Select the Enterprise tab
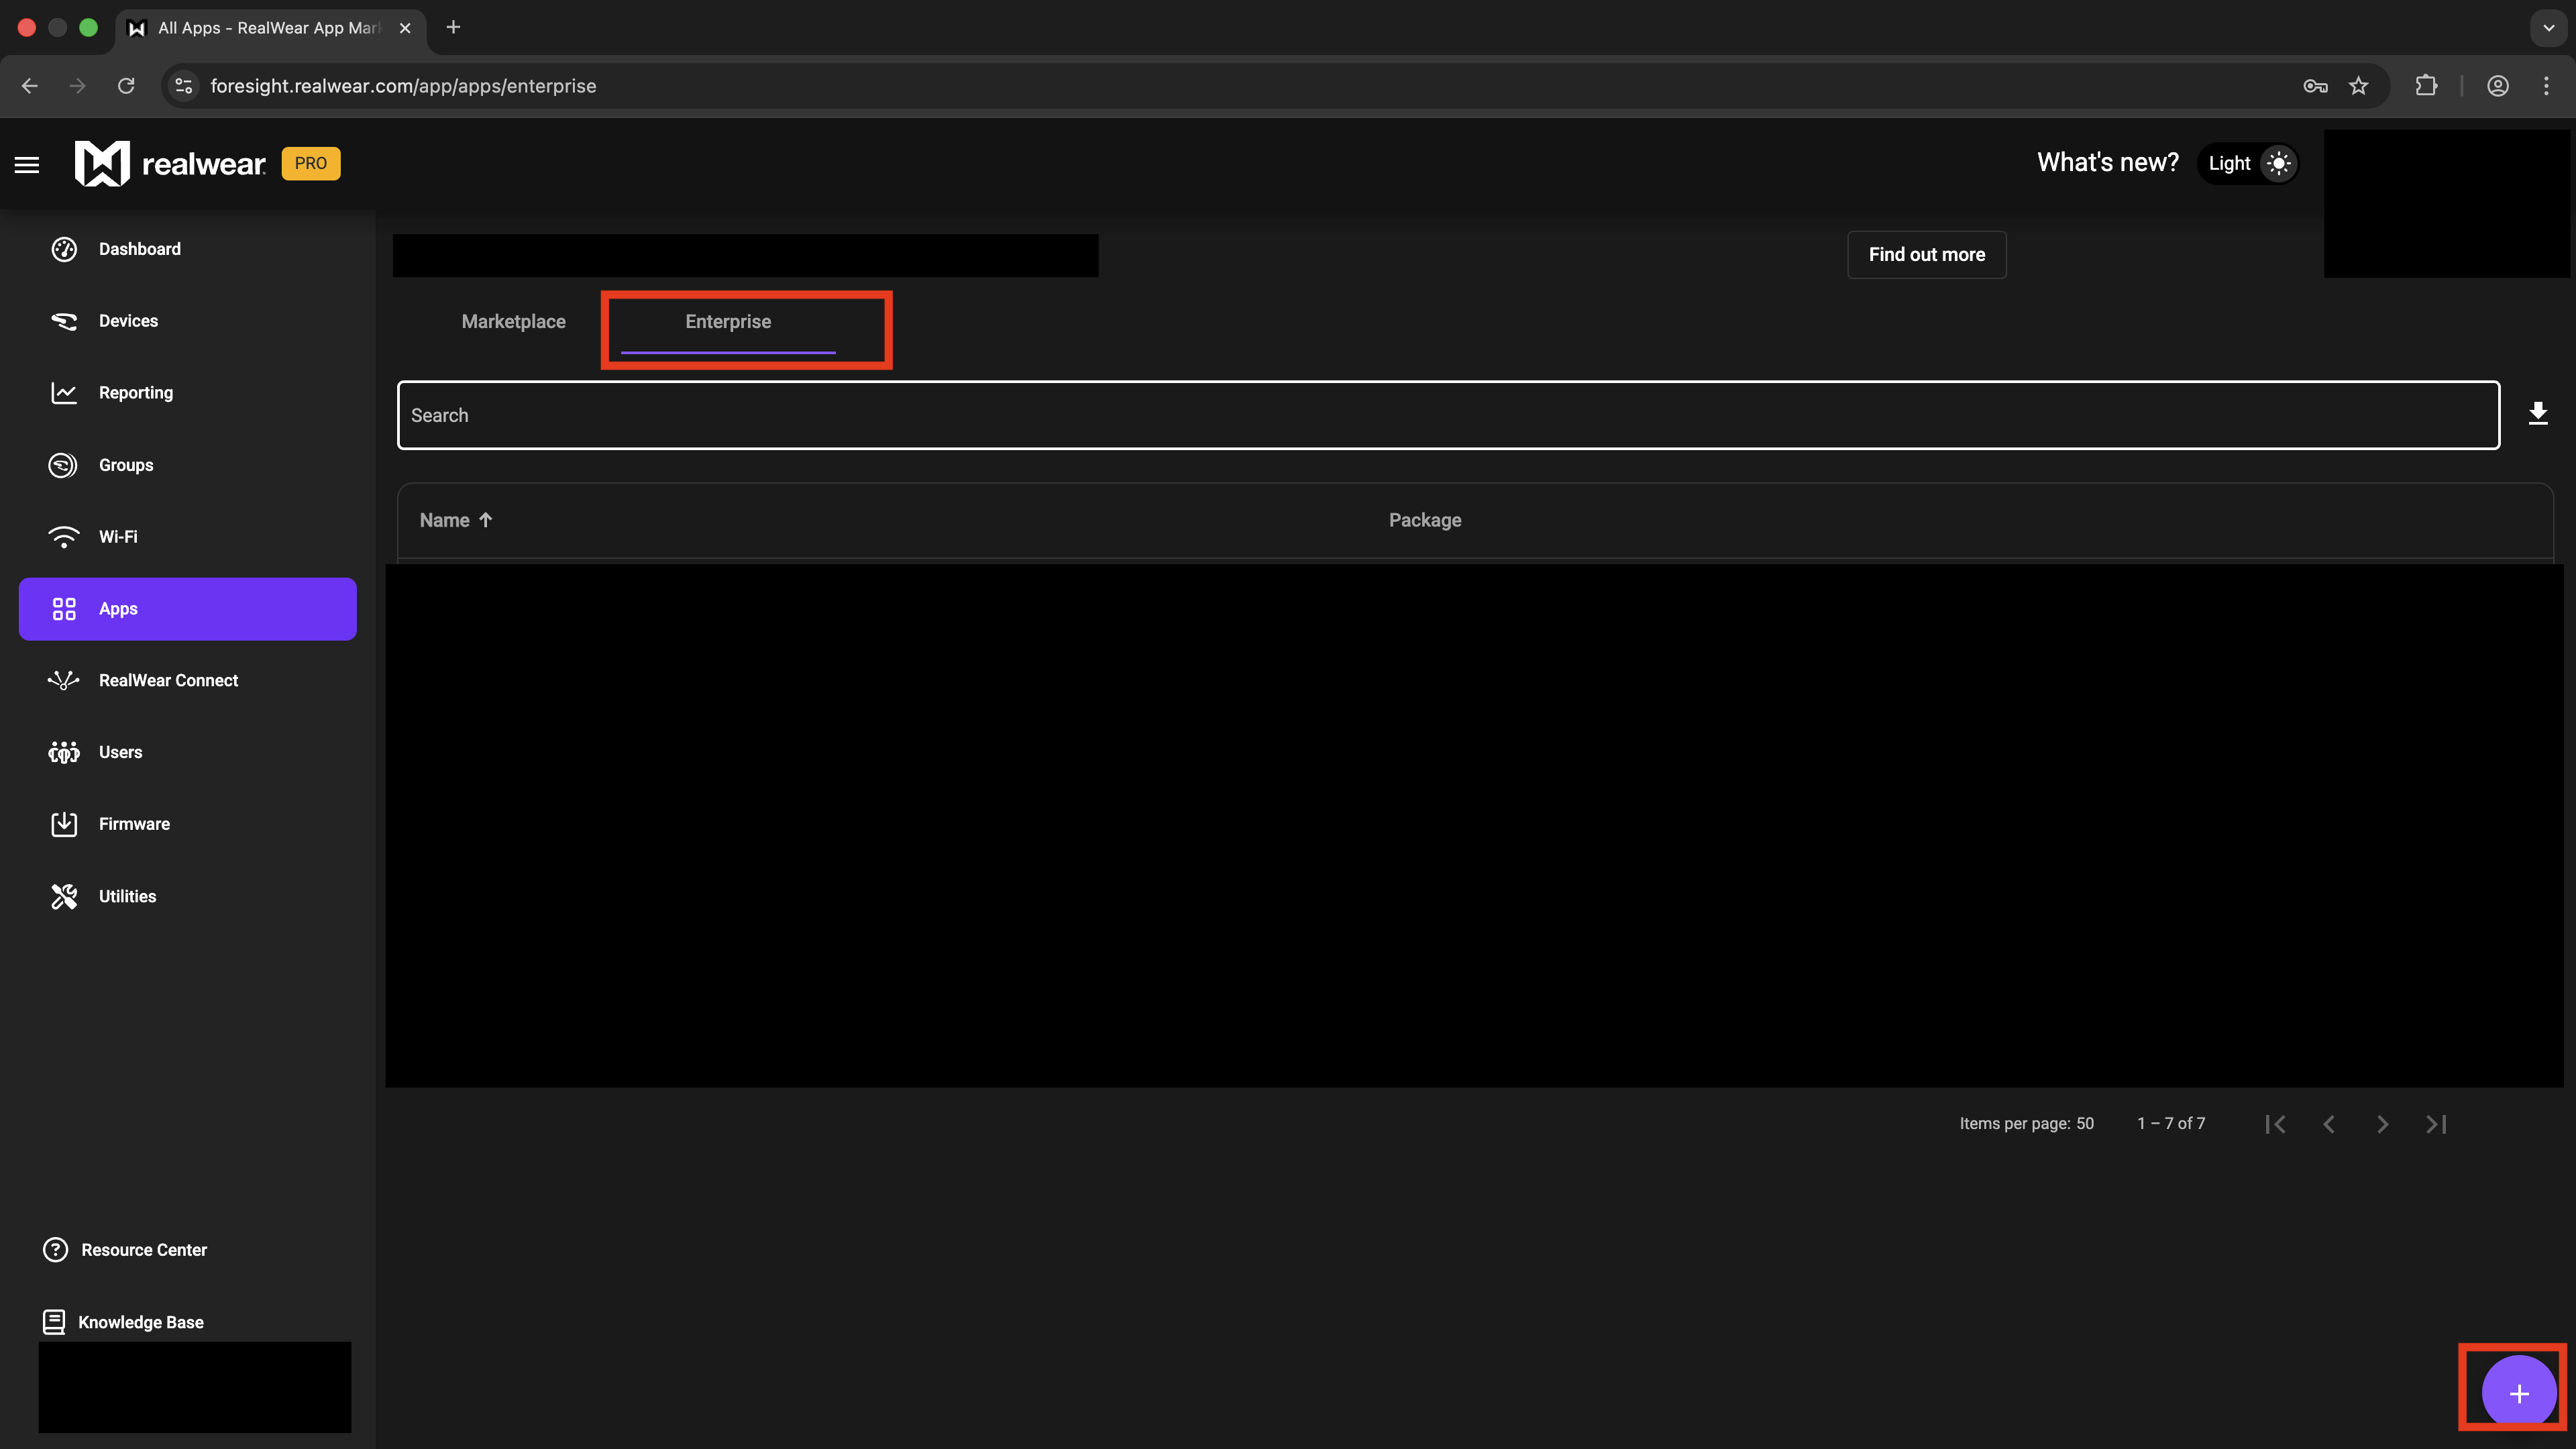2576x1449 pixels. pyautogui.click(x=728, y=322)
